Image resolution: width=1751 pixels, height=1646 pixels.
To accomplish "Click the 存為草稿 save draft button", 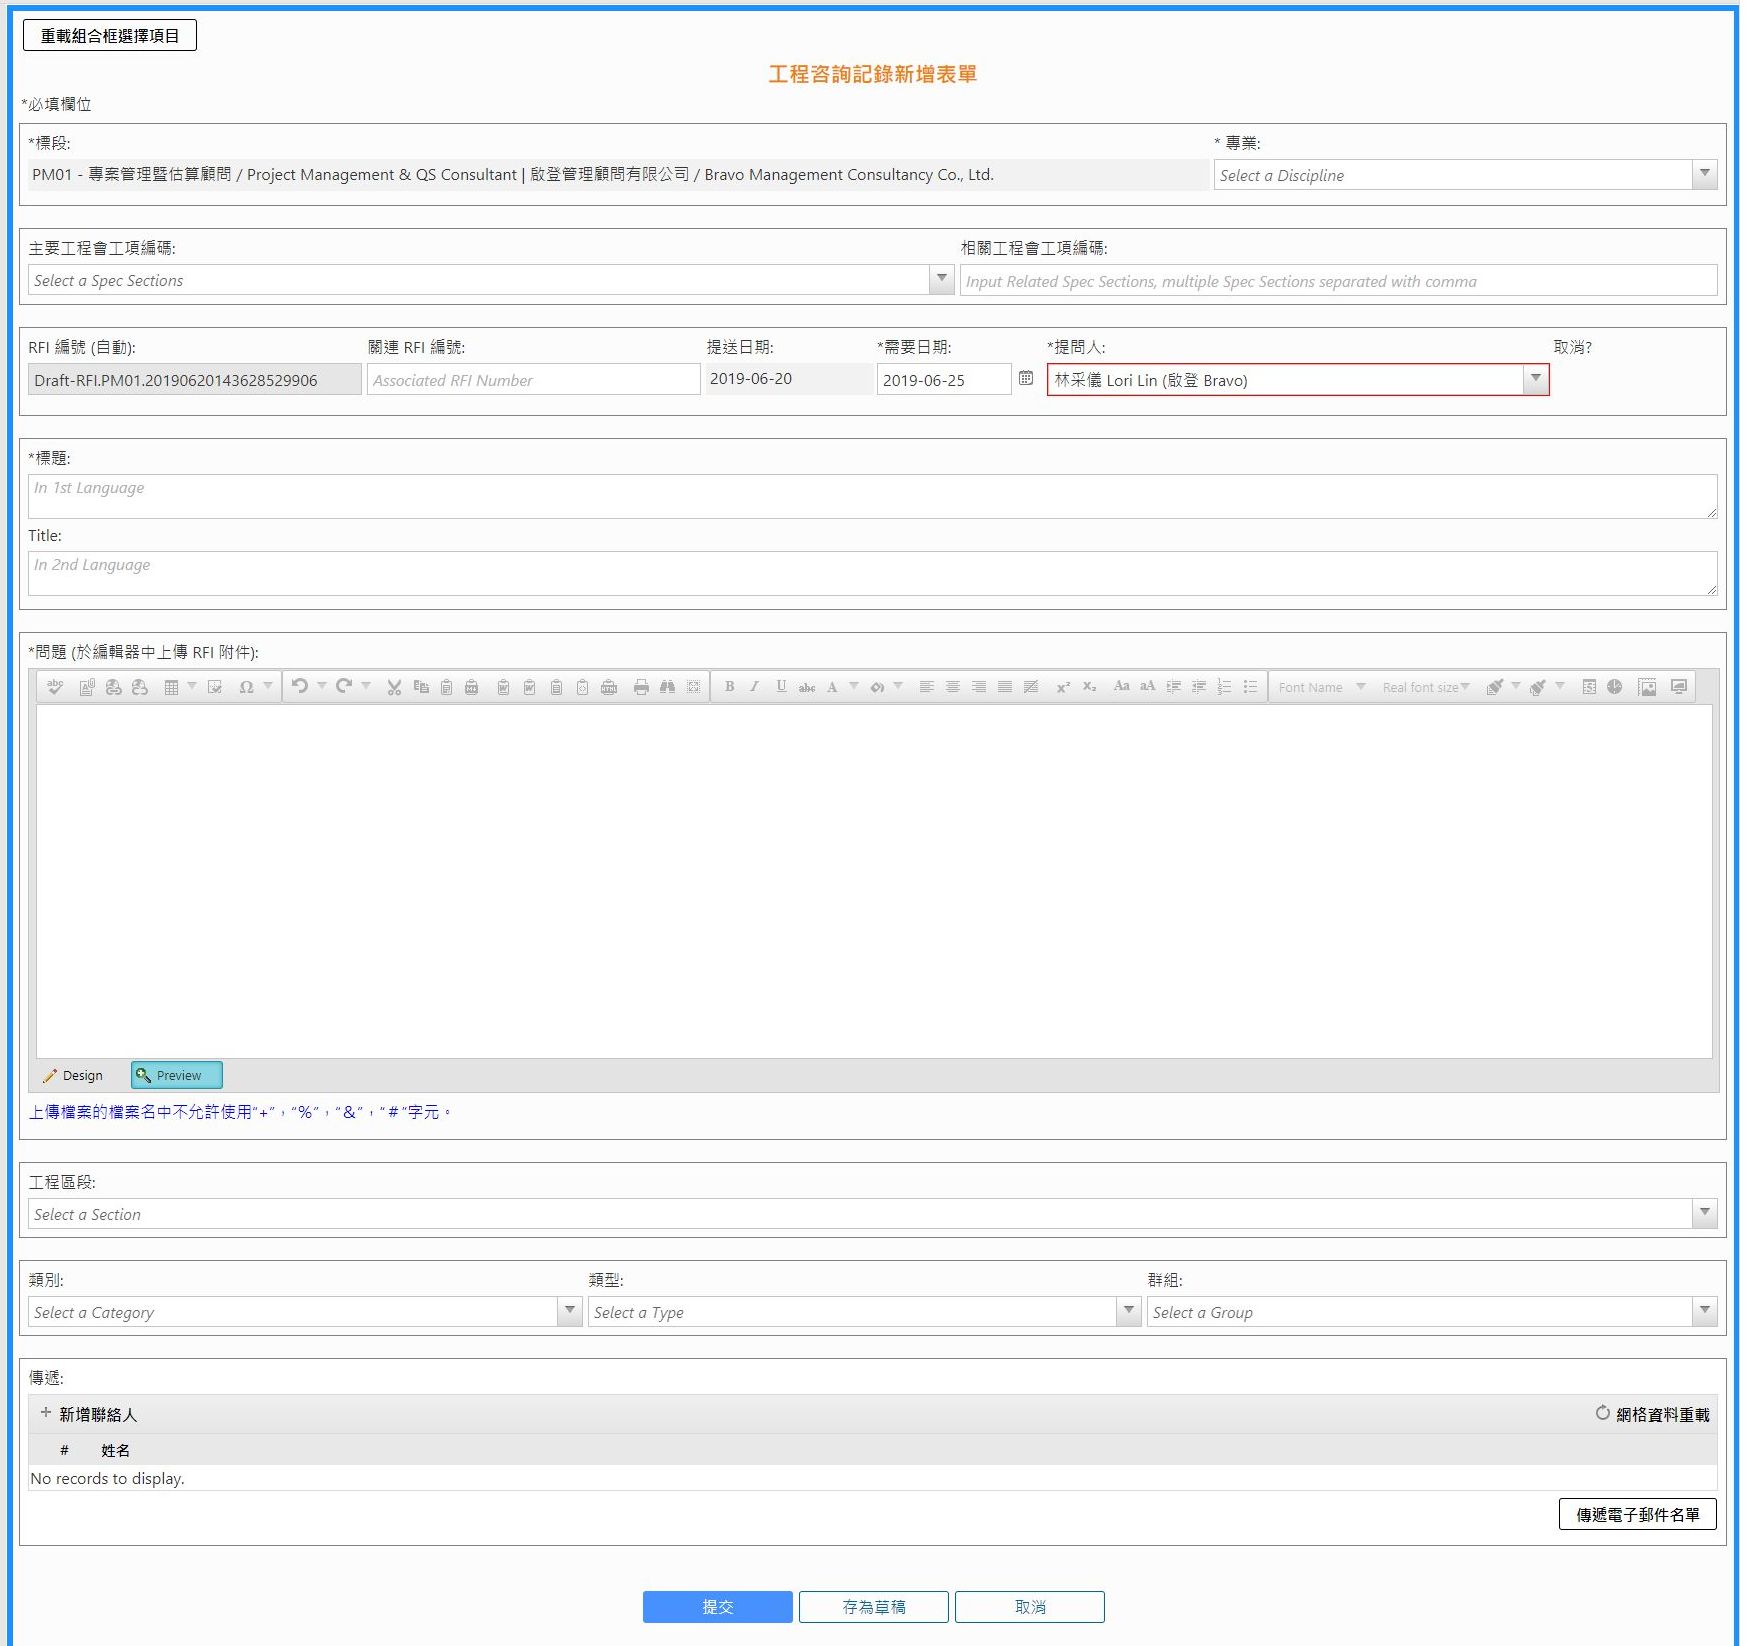I will [x=873, y=1606].
